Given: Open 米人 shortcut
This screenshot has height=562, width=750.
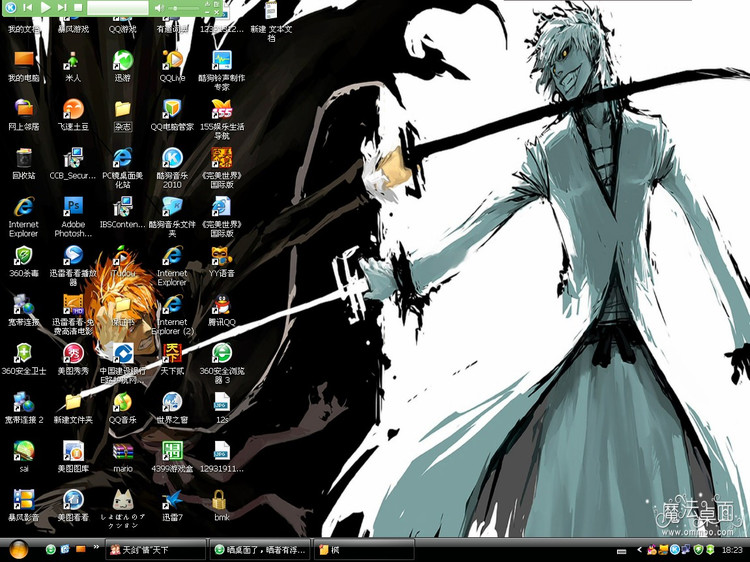Looking at the screenshot, I should click(73, 66).
